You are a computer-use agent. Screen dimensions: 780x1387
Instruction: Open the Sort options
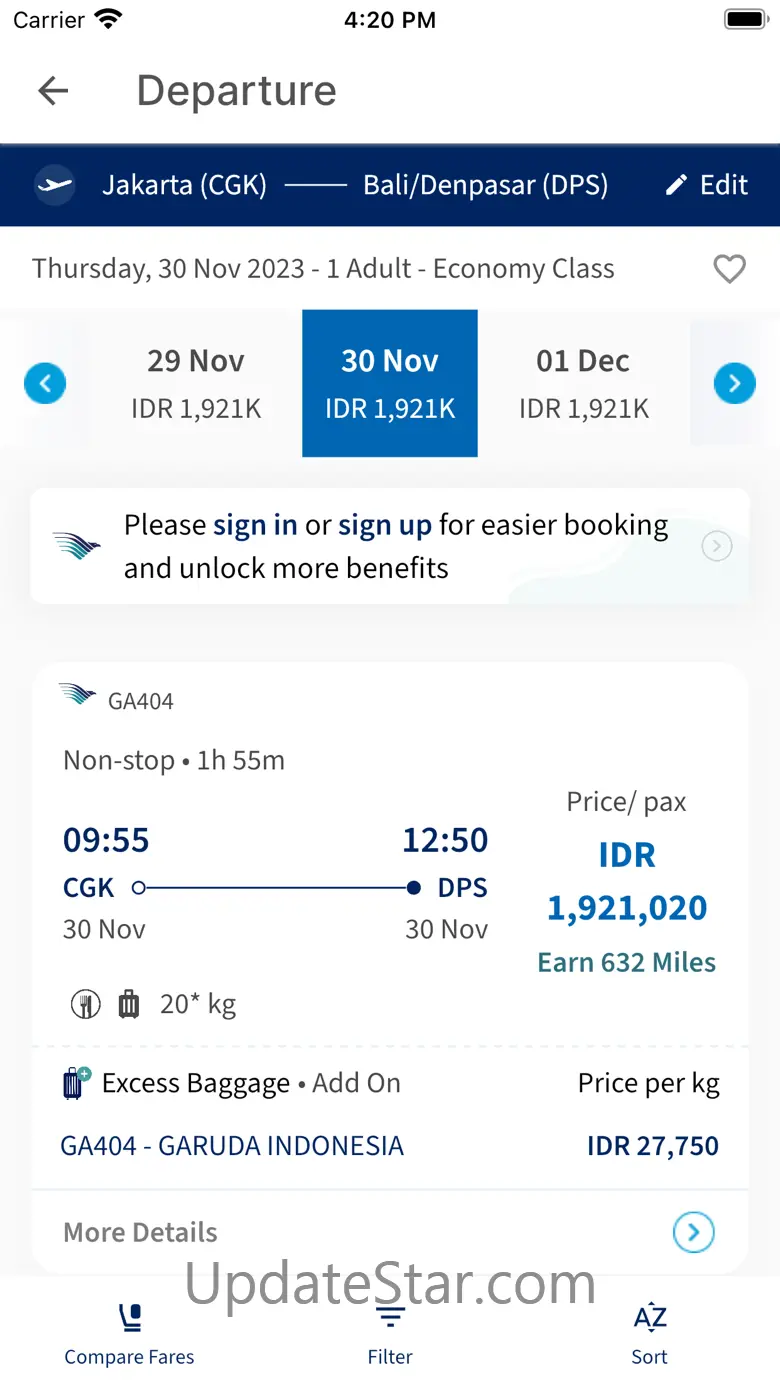(x=649, y=1334)
